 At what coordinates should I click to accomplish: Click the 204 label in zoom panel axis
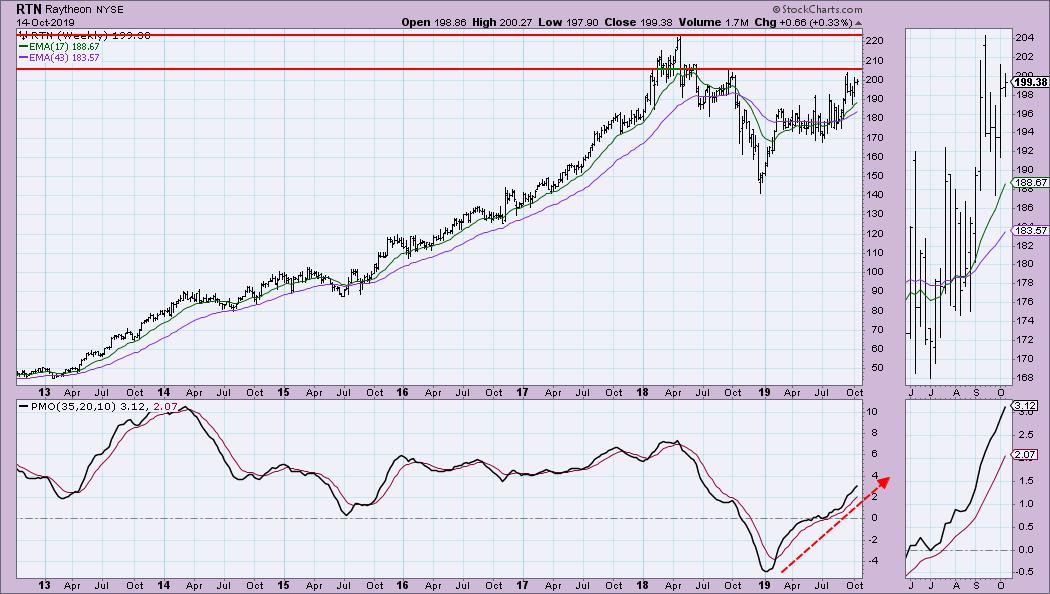pyautogui.click(x=1025, y=38)
